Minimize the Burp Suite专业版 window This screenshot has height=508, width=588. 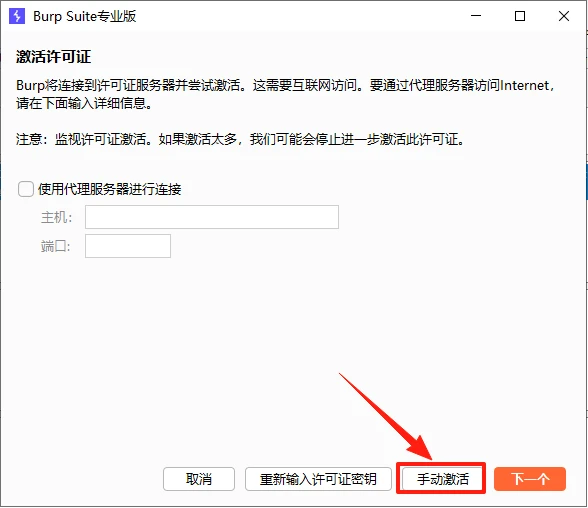tap(476, 16)
